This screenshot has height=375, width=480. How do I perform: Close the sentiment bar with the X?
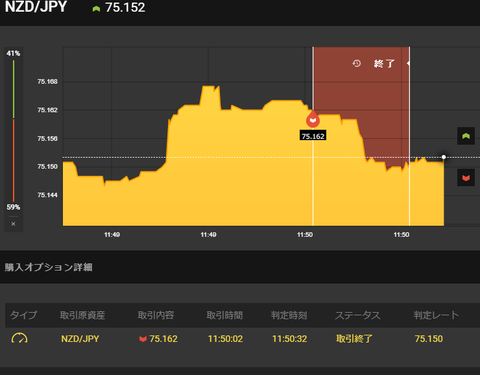13,224
